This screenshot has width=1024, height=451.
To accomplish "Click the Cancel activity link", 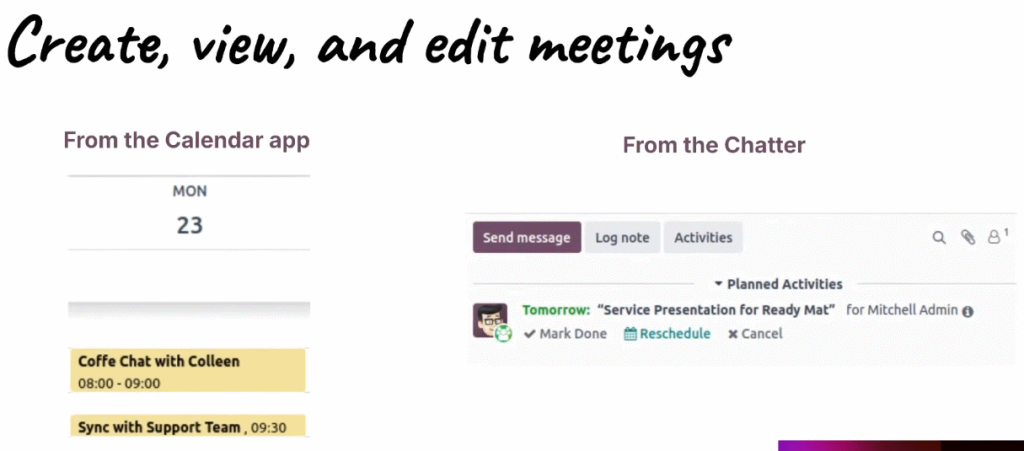I will [x=761, y=334].
